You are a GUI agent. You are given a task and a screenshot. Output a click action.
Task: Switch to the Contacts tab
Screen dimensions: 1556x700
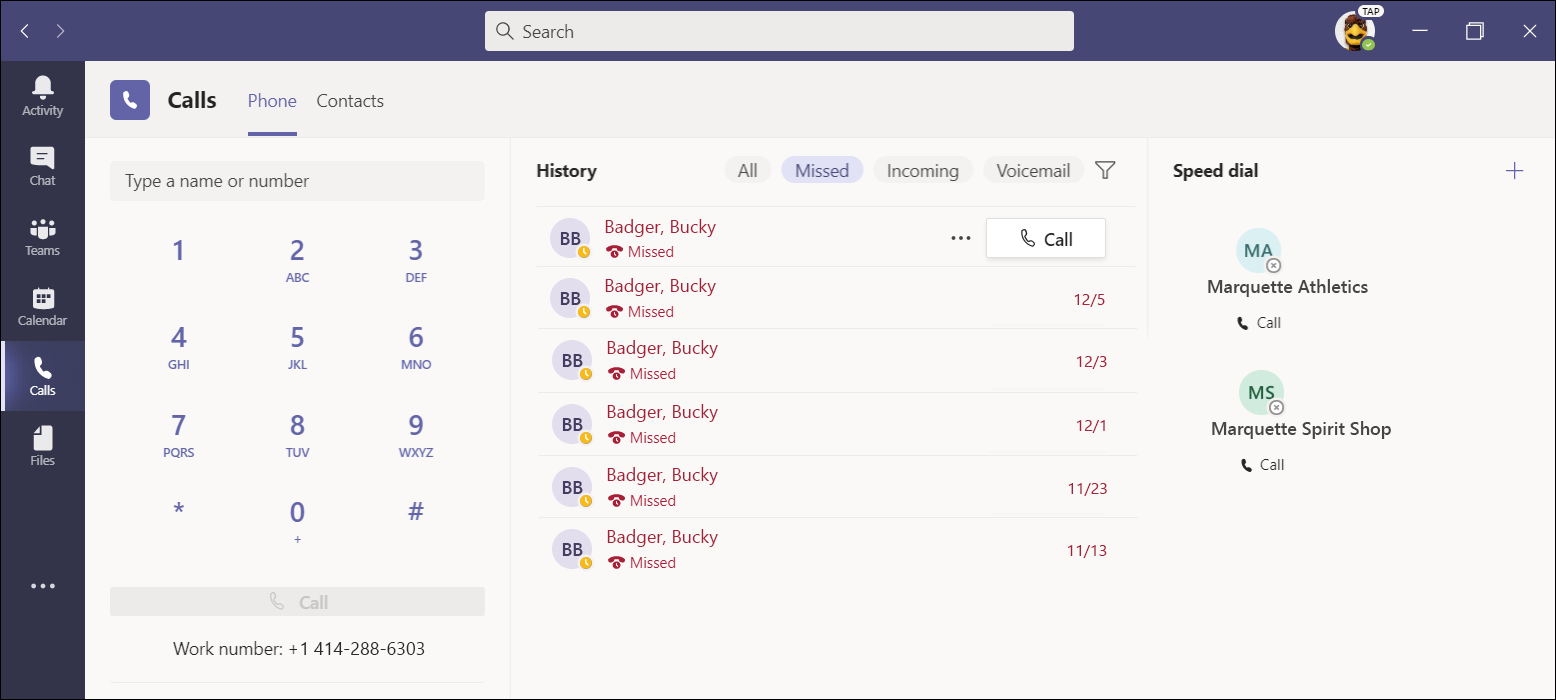click(x=350, y=101)
